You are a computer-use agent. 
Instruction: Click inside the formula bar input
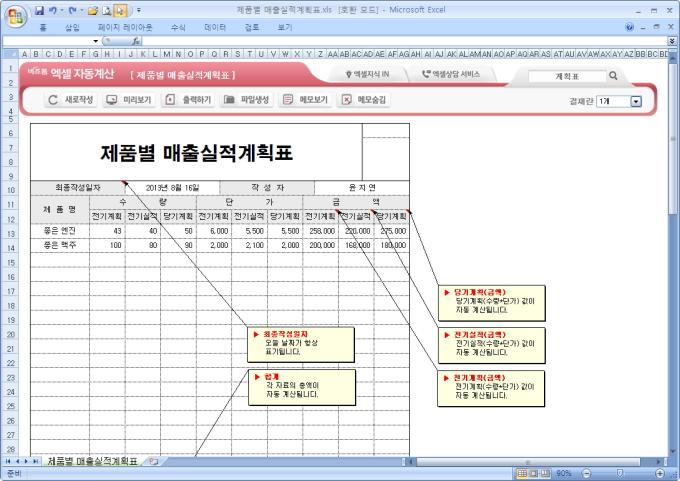tap(405, 41)
